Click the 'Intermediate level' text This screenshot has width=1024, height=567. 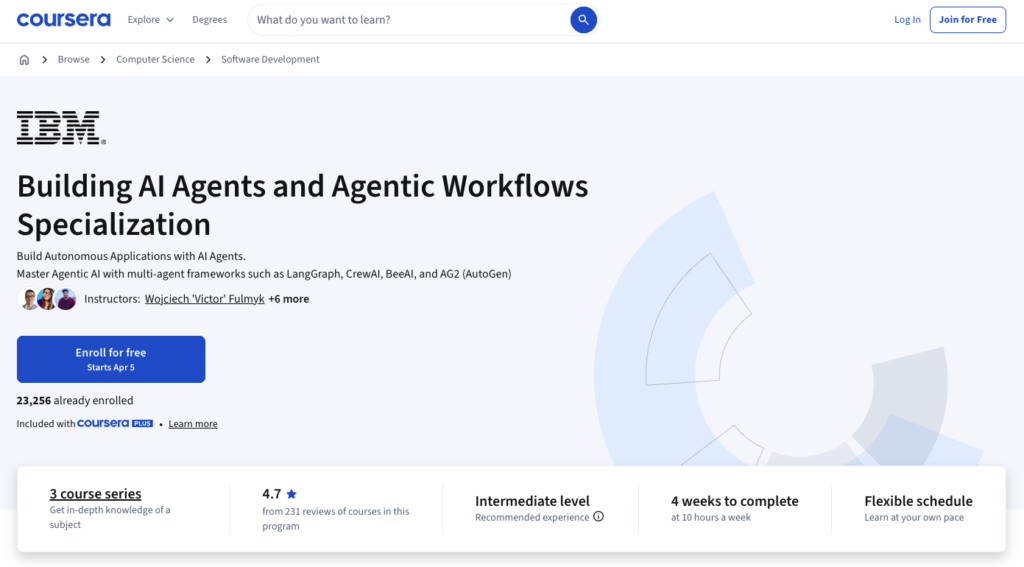532,501
